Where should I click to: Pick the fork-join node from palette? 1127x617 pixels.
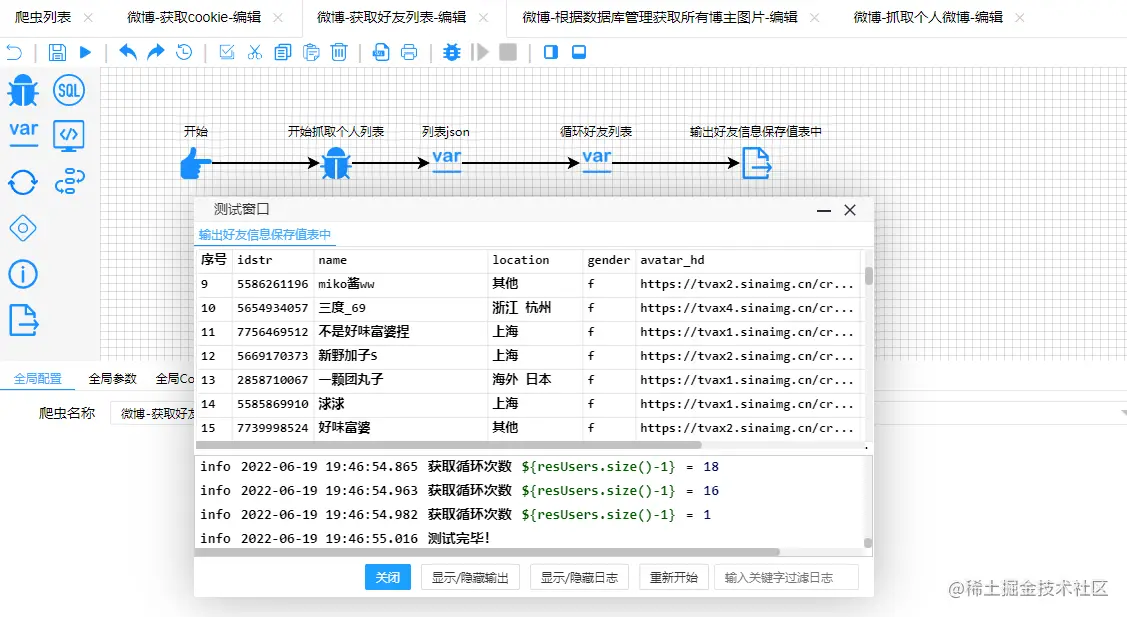pyautogui.click(x=69, y=182)
